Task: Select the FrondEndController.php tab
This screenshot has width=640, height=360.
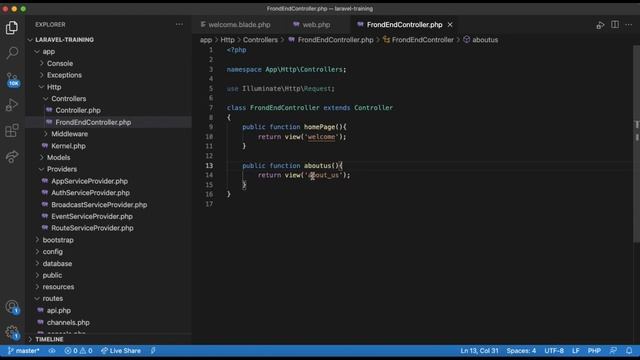Action: (404, 25)
